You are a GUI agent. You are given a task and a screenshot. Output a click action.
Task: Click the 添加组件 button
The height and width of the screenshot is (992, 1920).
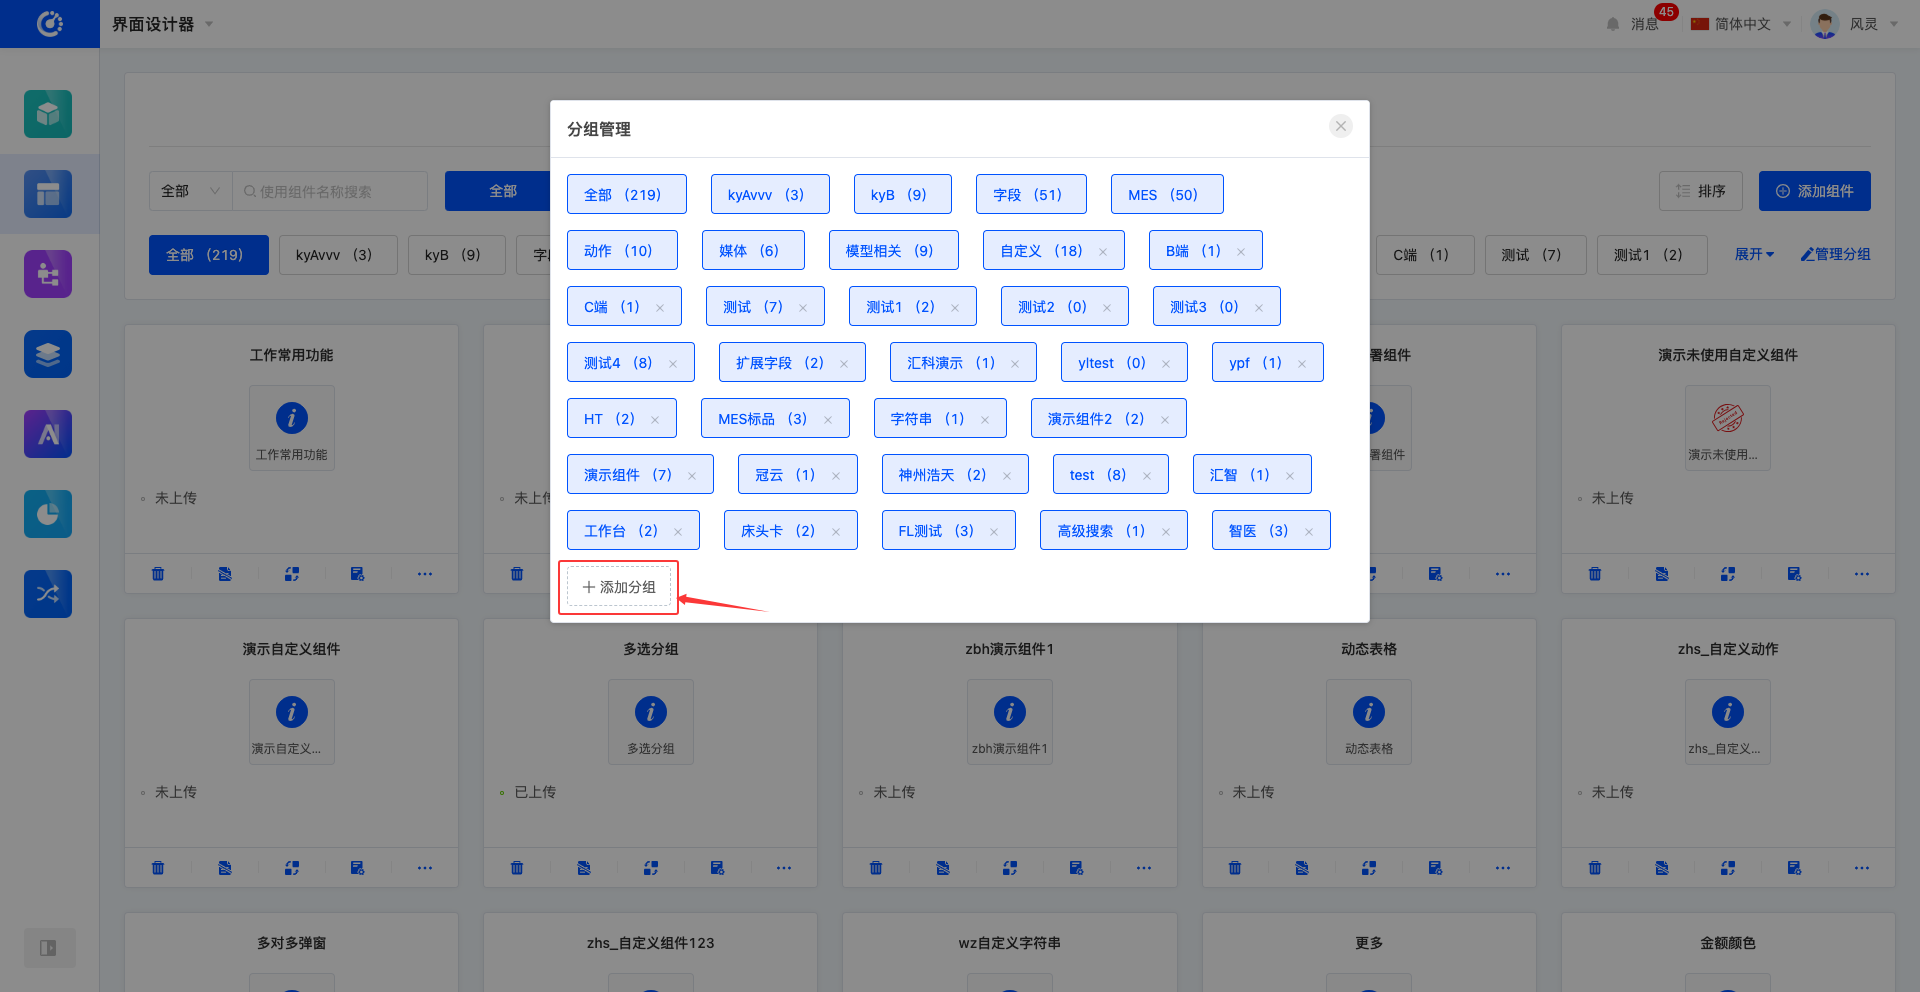coord(1814,191)
